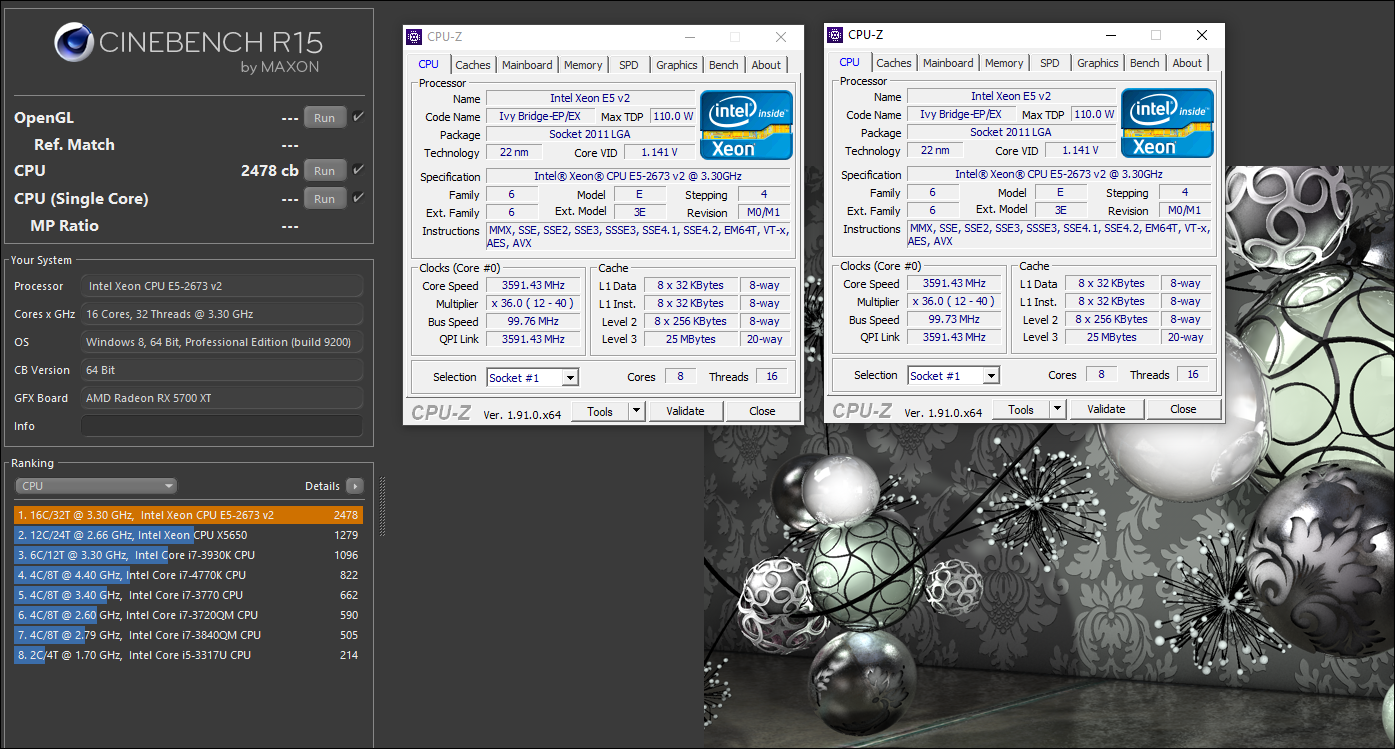1395x749 pixels.
Task: Run the CPU benchmark
Action: point(325,170)
